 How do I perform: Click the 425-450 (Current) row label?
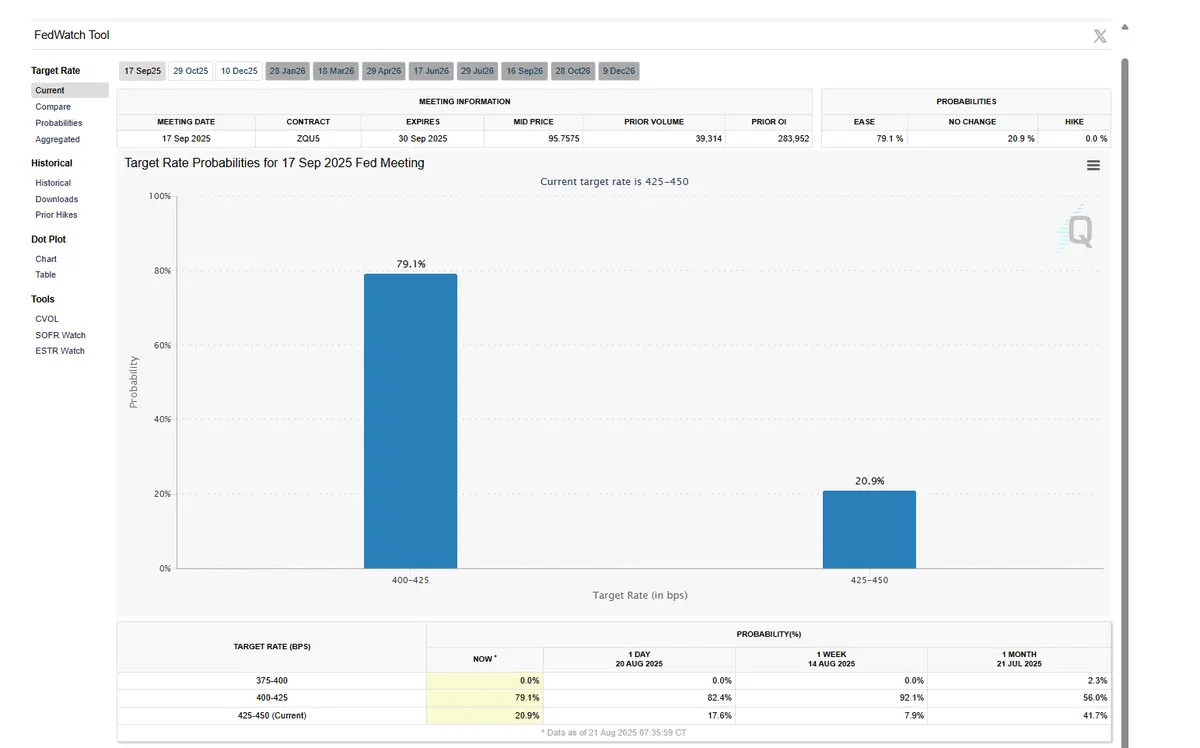(272, 716)
